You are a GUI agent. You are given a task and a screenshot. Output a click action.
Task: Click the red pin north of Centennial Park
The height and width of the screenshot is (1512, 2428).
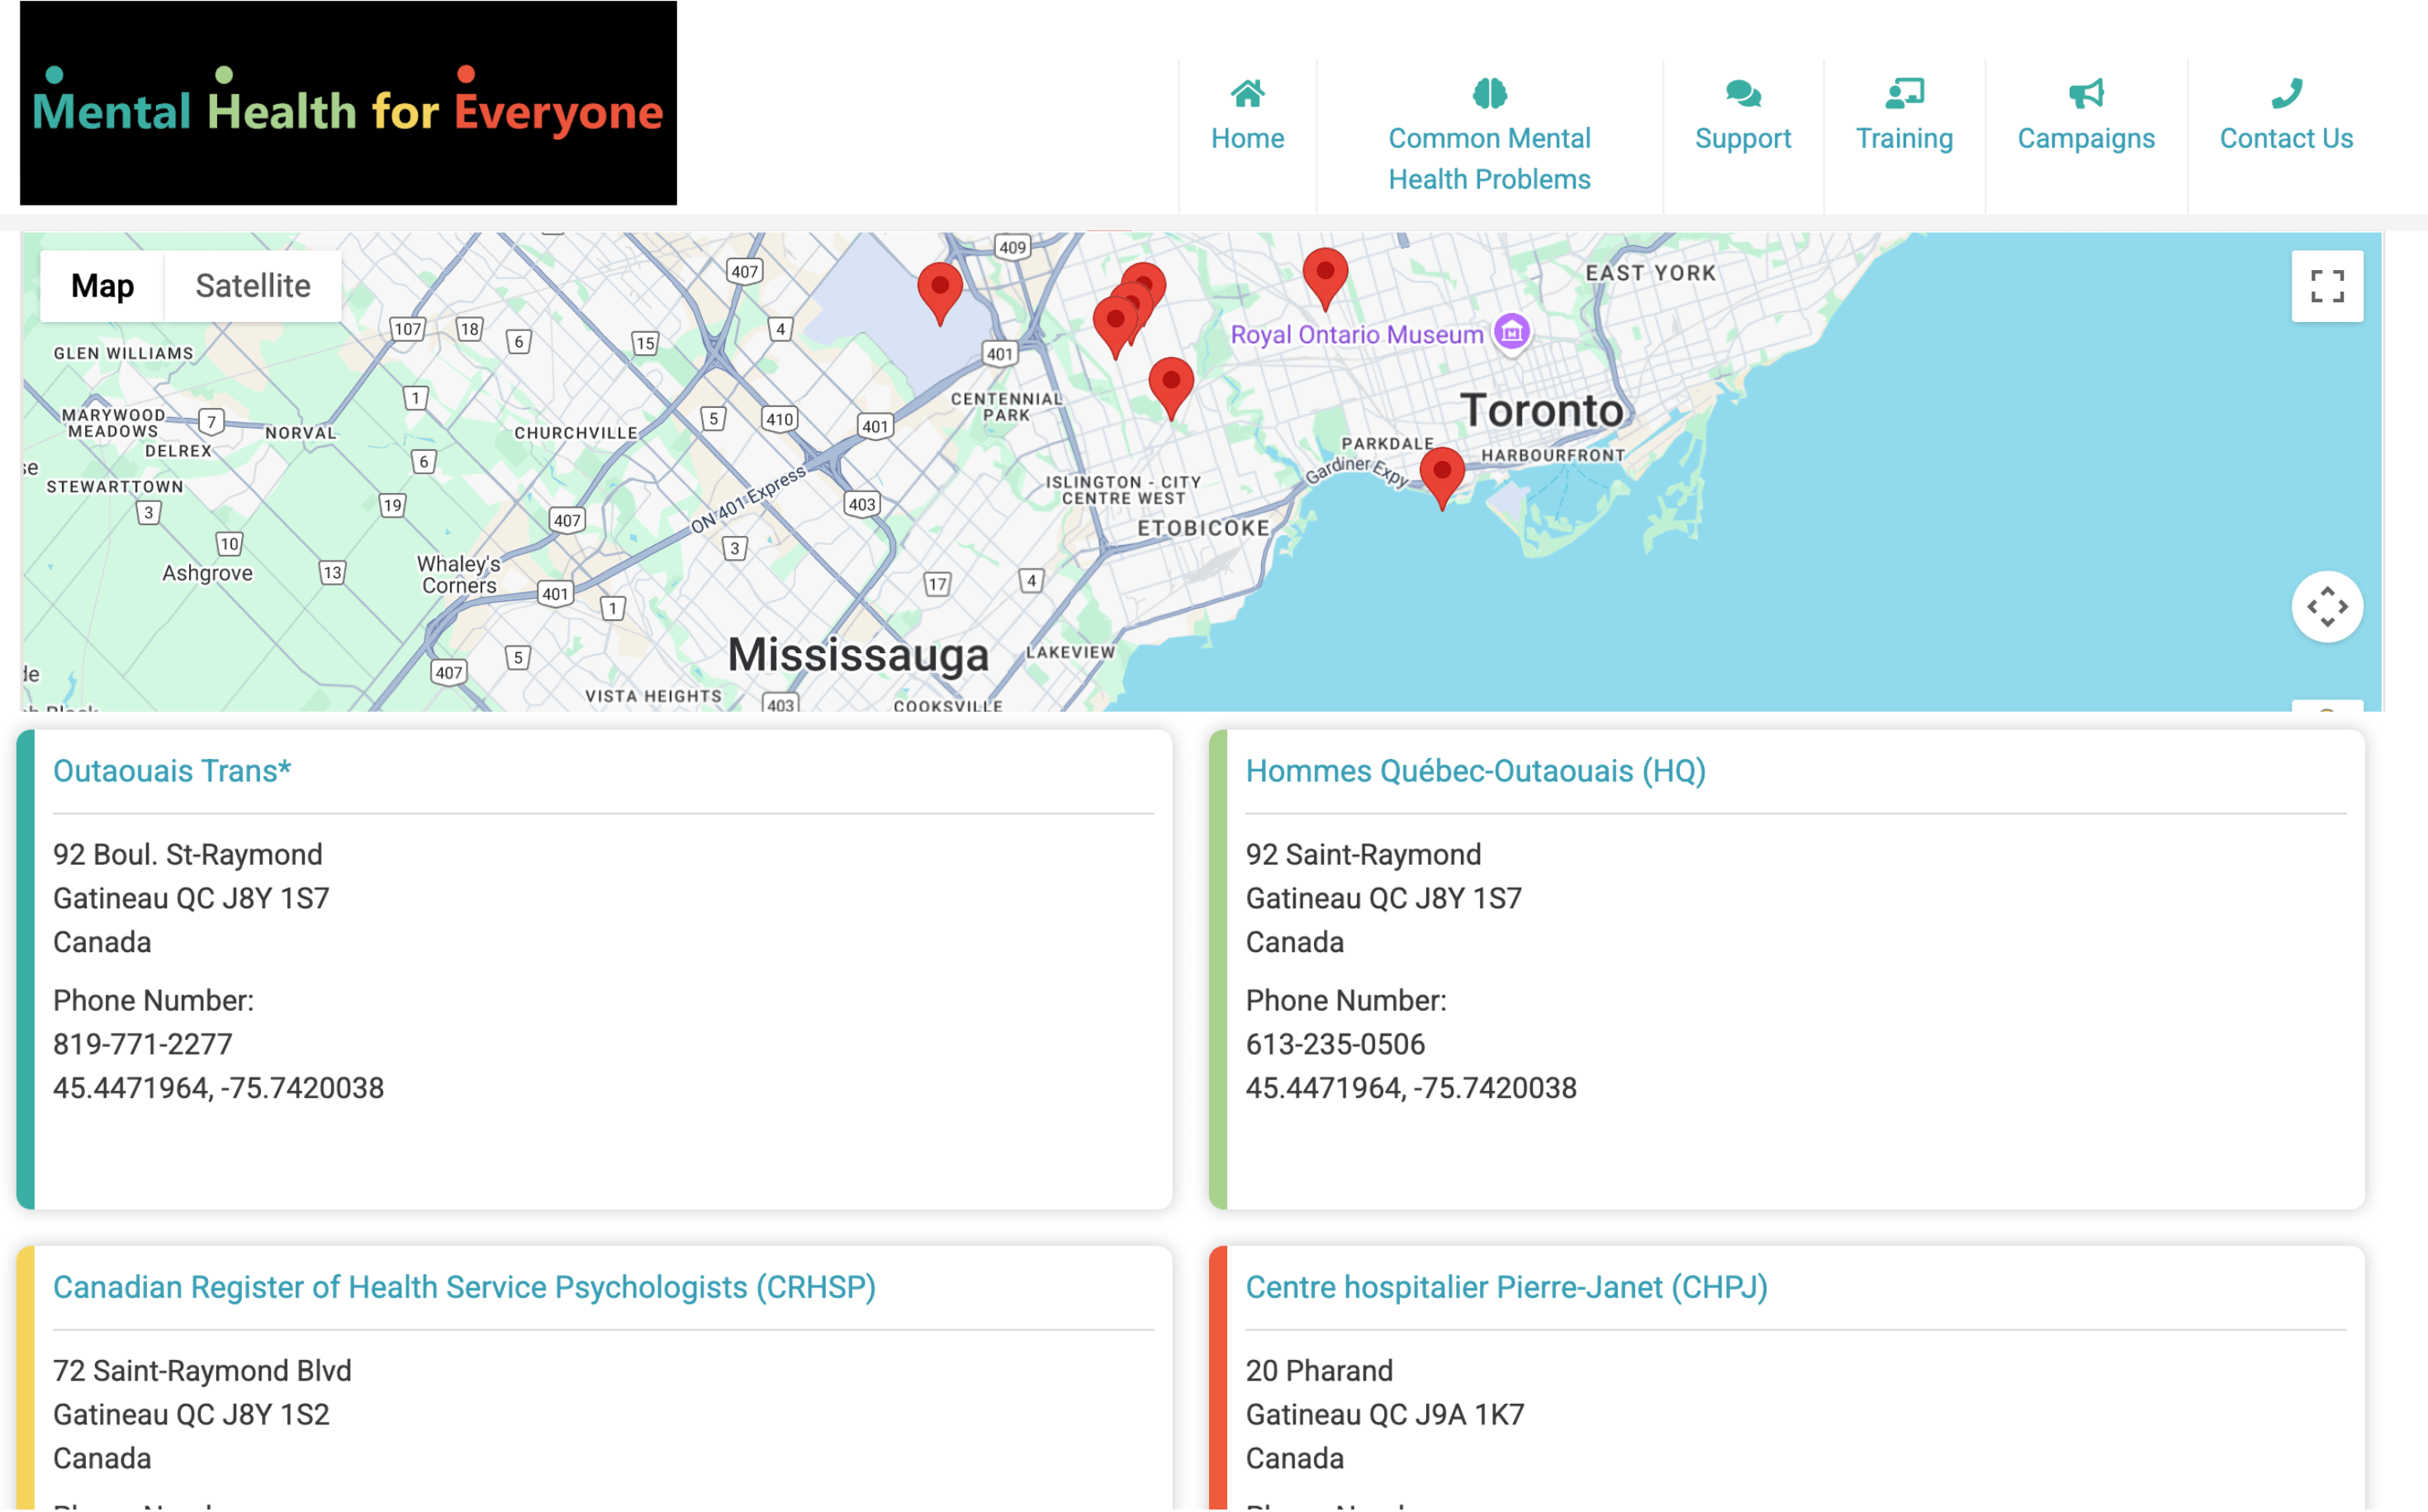pyautogui.click(x=939, y=290)
